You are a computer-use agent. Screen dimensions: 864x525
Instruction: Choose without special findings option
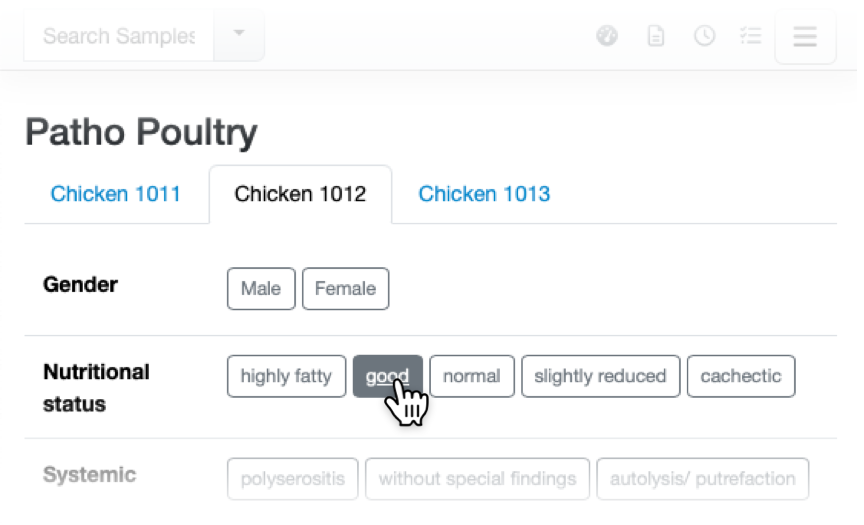pos(477,479)
